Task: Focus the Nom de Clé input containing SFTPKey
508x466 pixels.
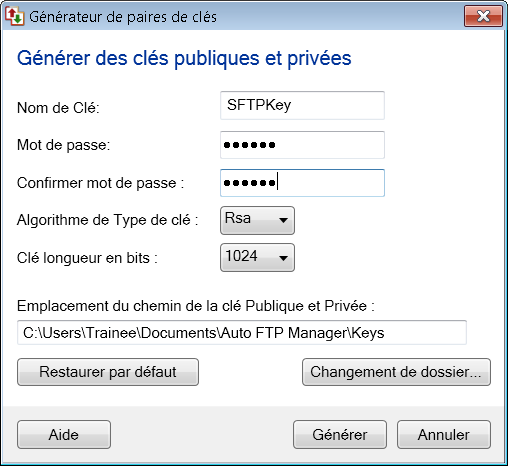Action: pos(302,105)
